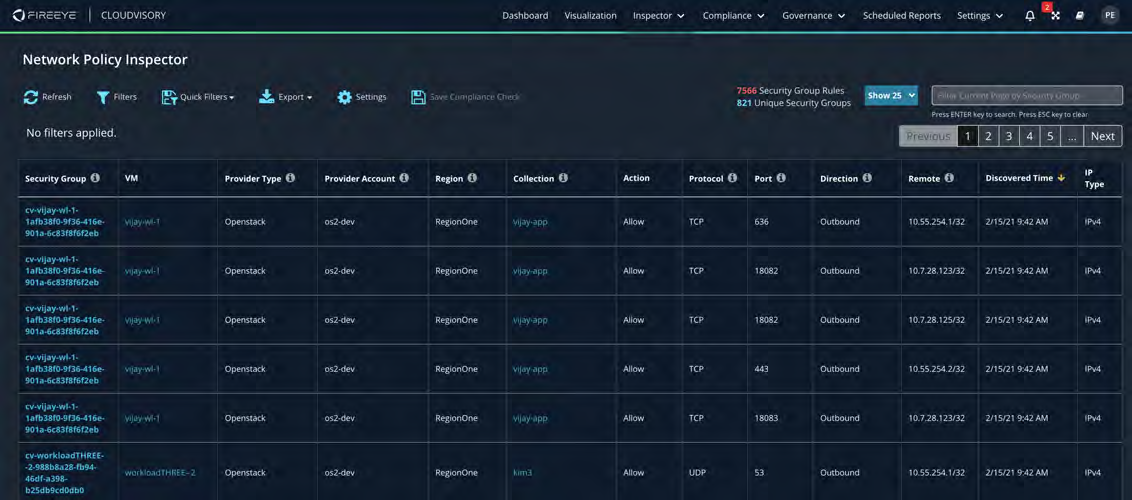This screenshot has width=1132, height=500.
Task: Open the PE user avatar menu
Action: pos(1109,15)
